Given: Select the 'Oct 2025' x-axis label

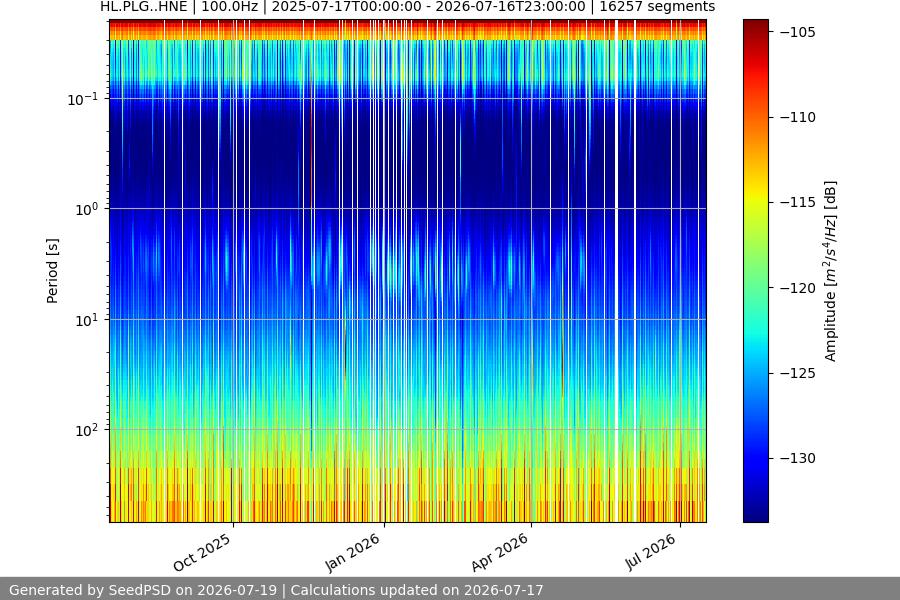Looking at the screenshot, I should point(202,552).
